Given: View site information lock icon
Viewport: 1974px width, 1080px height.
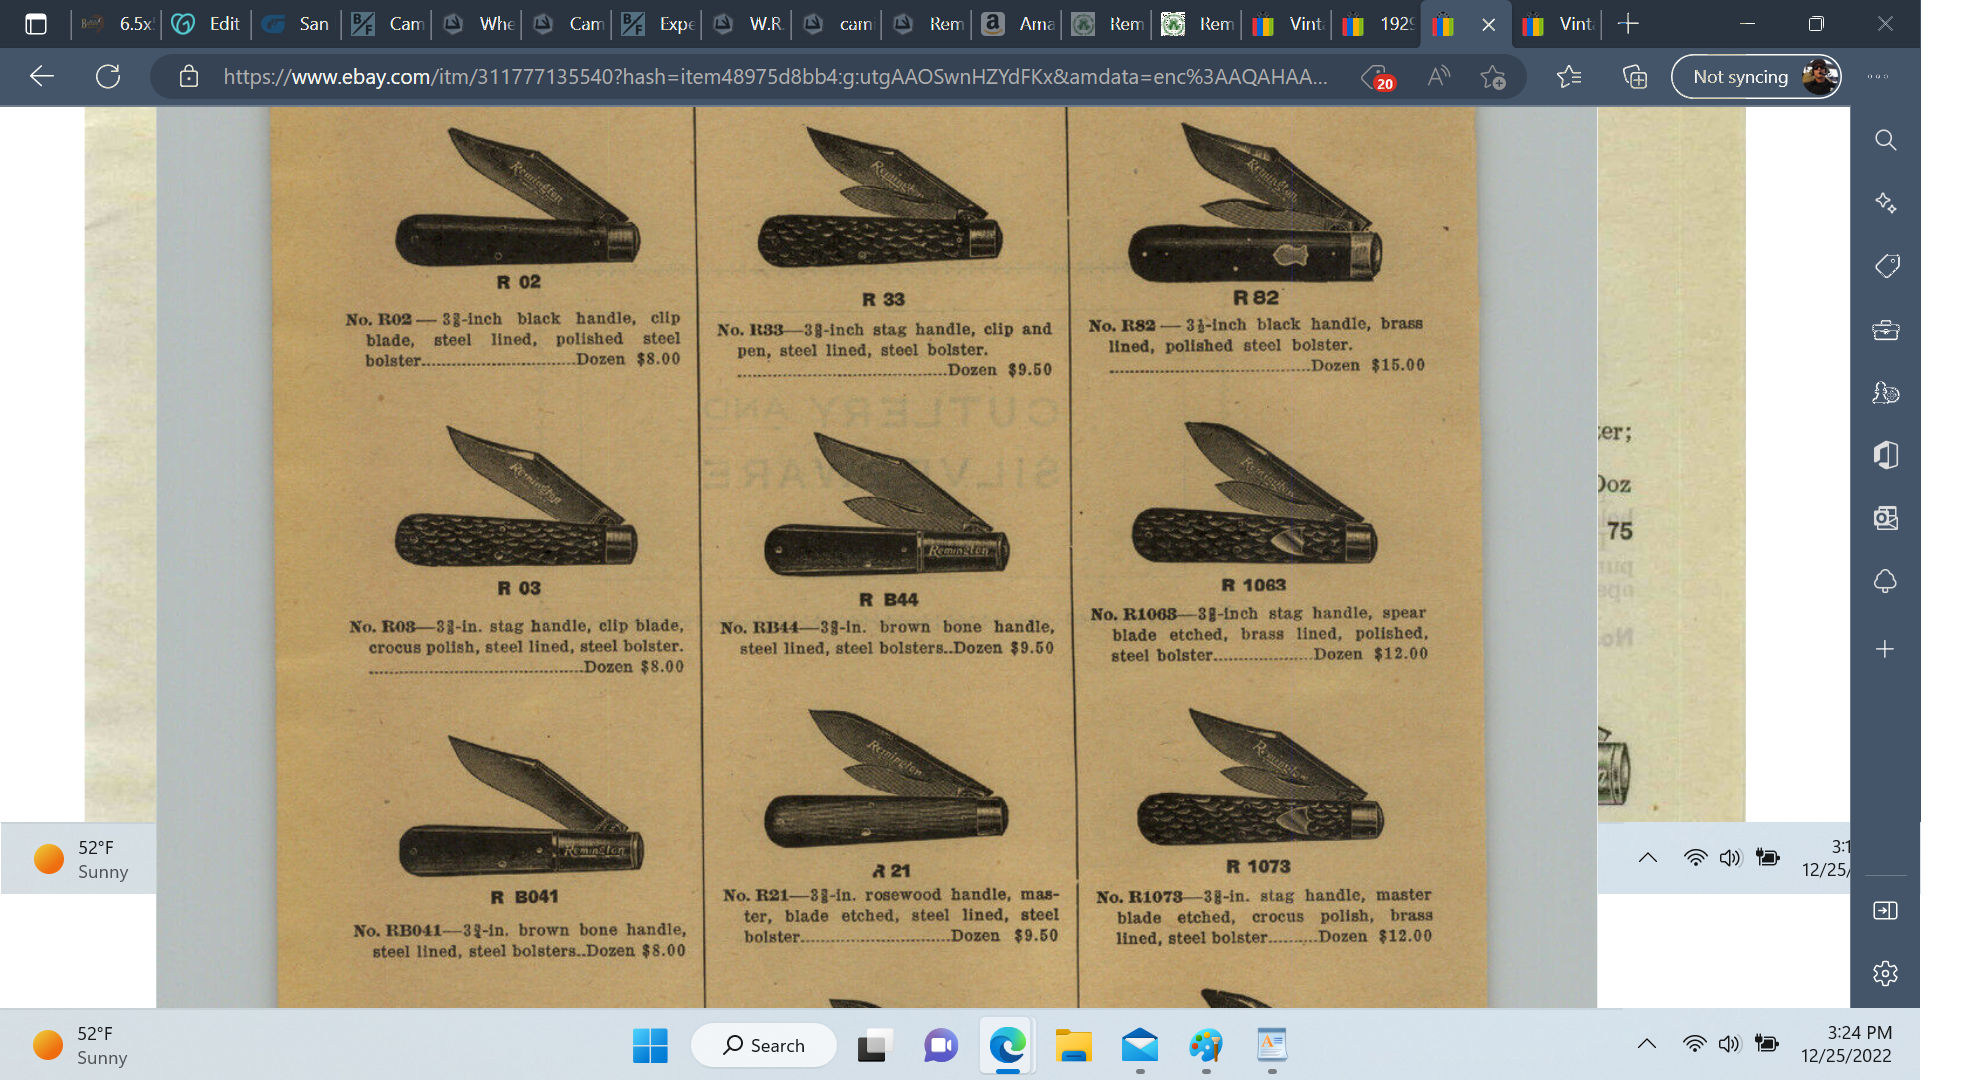Looking at the screenshot, I should click(188, 76).
